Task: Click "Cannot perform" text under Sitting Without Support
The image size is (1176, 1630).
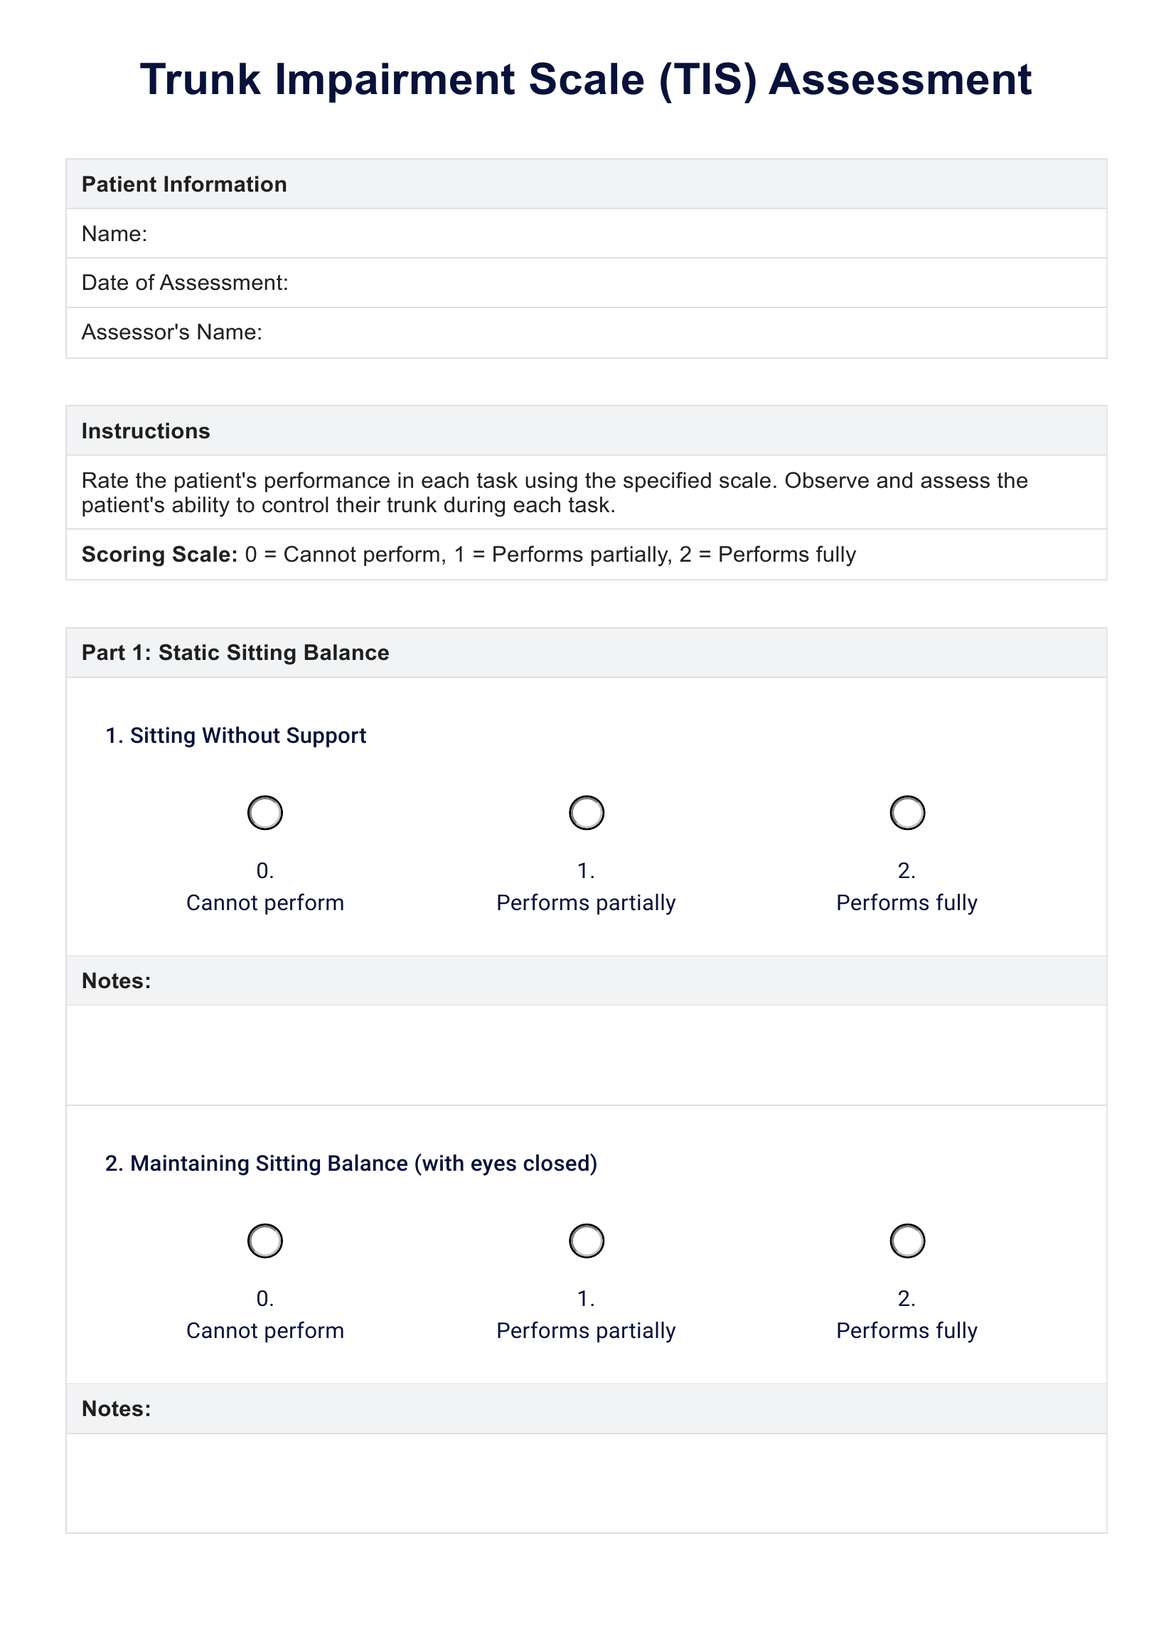Action: [265, 903]
